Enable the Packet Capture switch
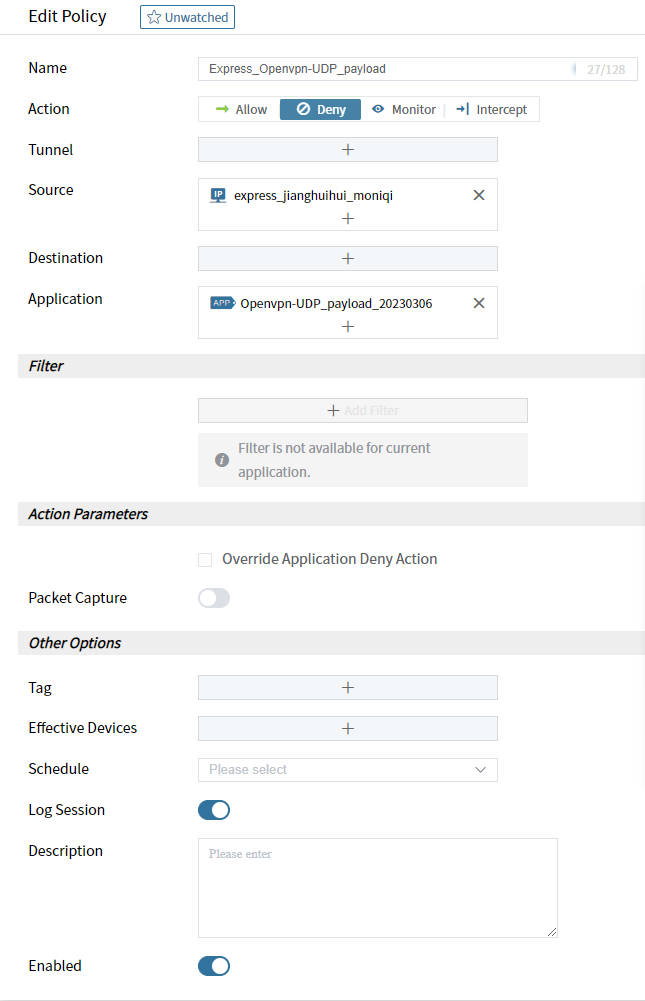The image size is (645, 1001). click(214, 598)
